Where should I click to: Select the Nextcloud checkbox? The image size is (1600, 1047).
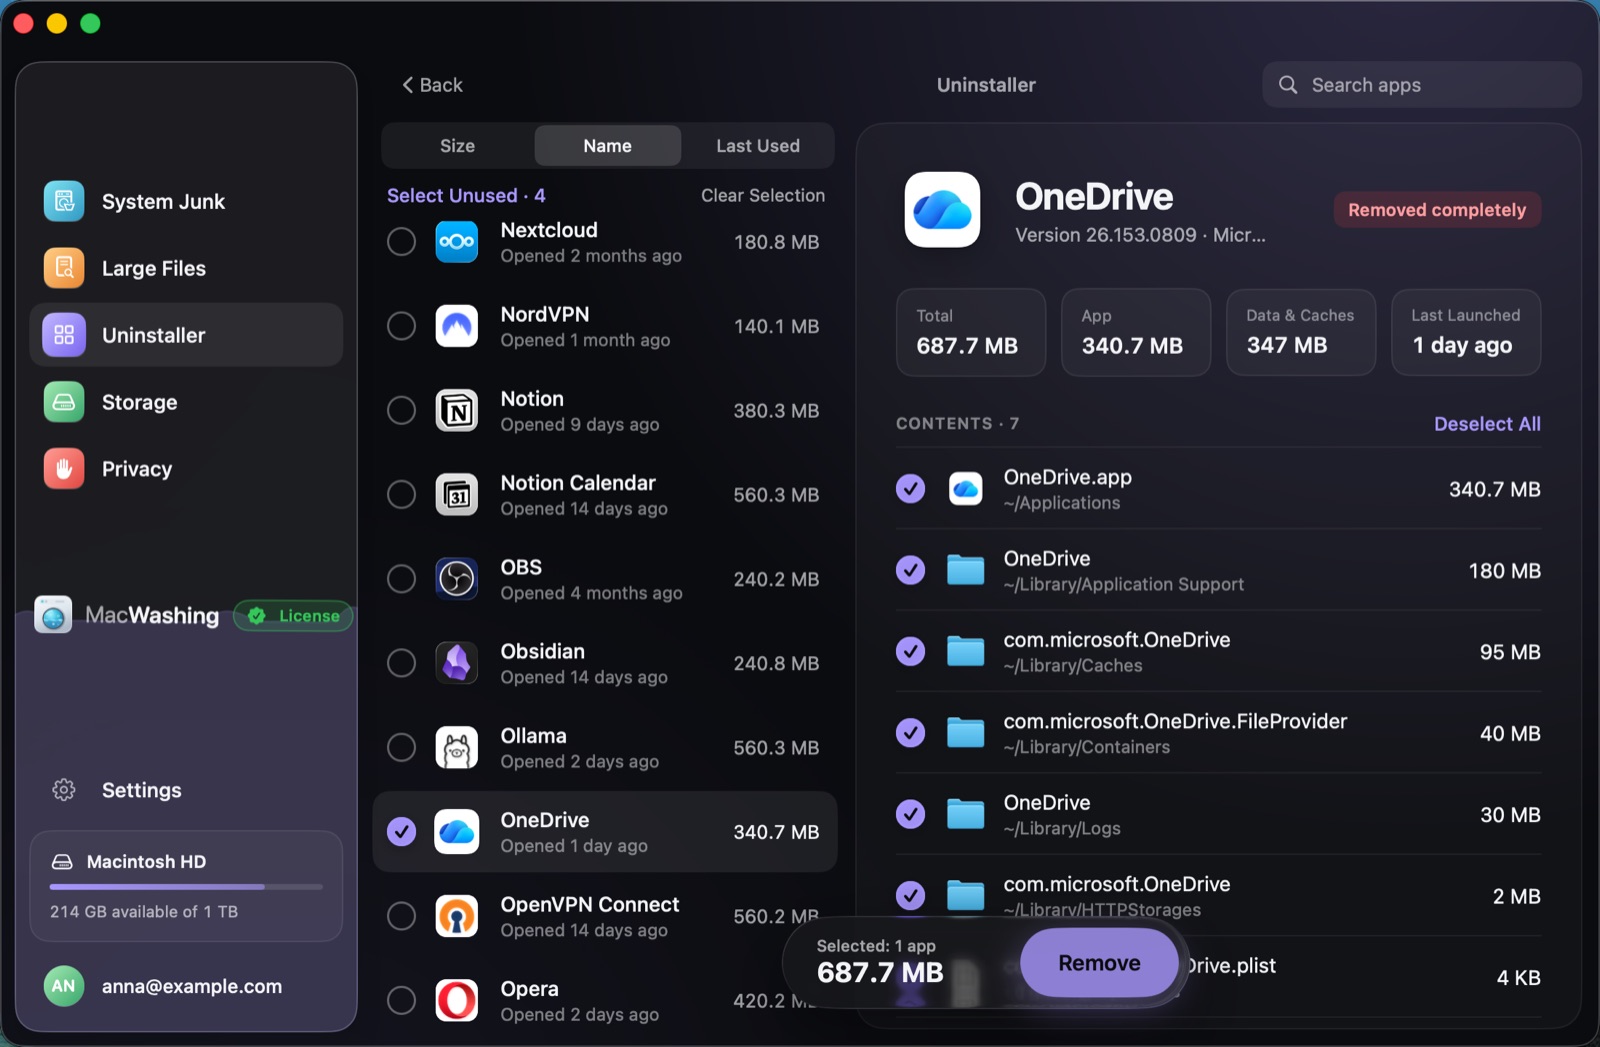(x=402, y=242)
